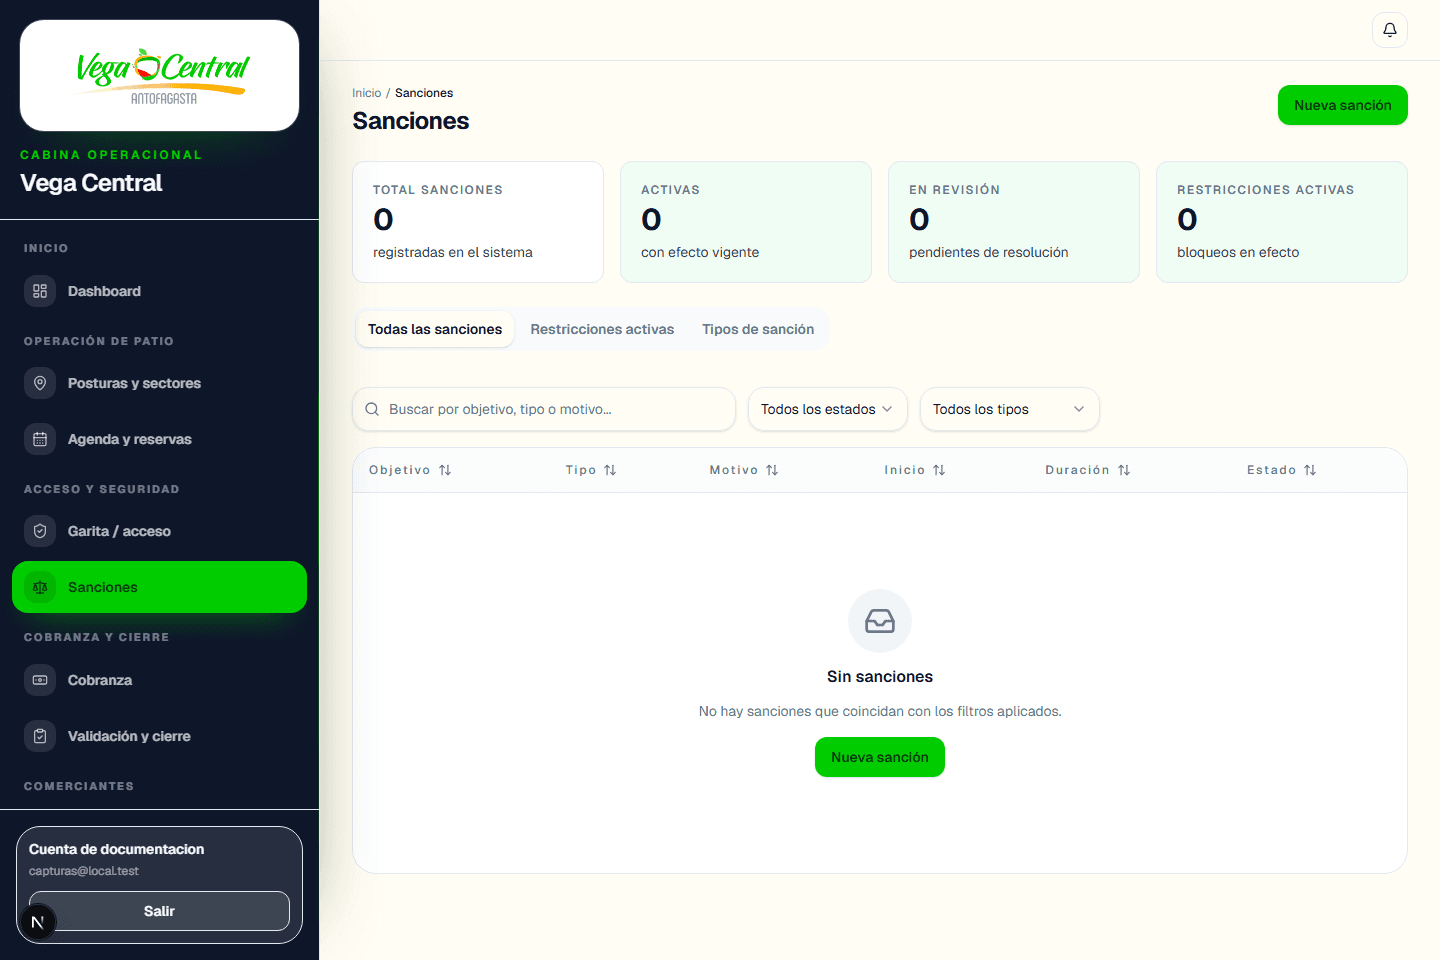Open Todos los tipos dropdown
Image resolution: width=1440 pixels, height=960 pixels.
click(x=1009, y=409)
